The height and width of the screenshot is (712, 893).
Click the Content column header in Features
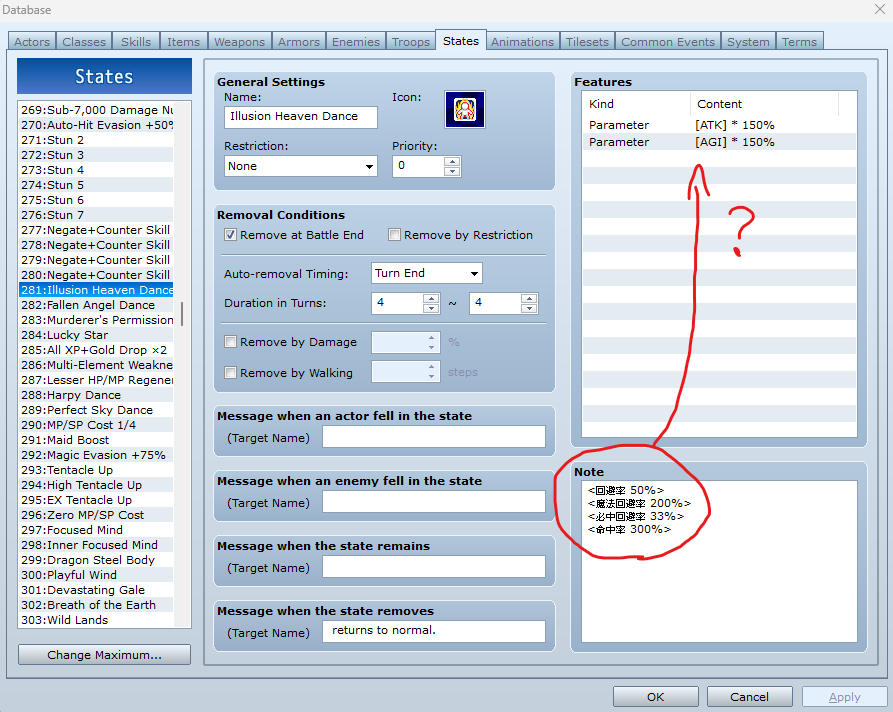coord(764,104)
